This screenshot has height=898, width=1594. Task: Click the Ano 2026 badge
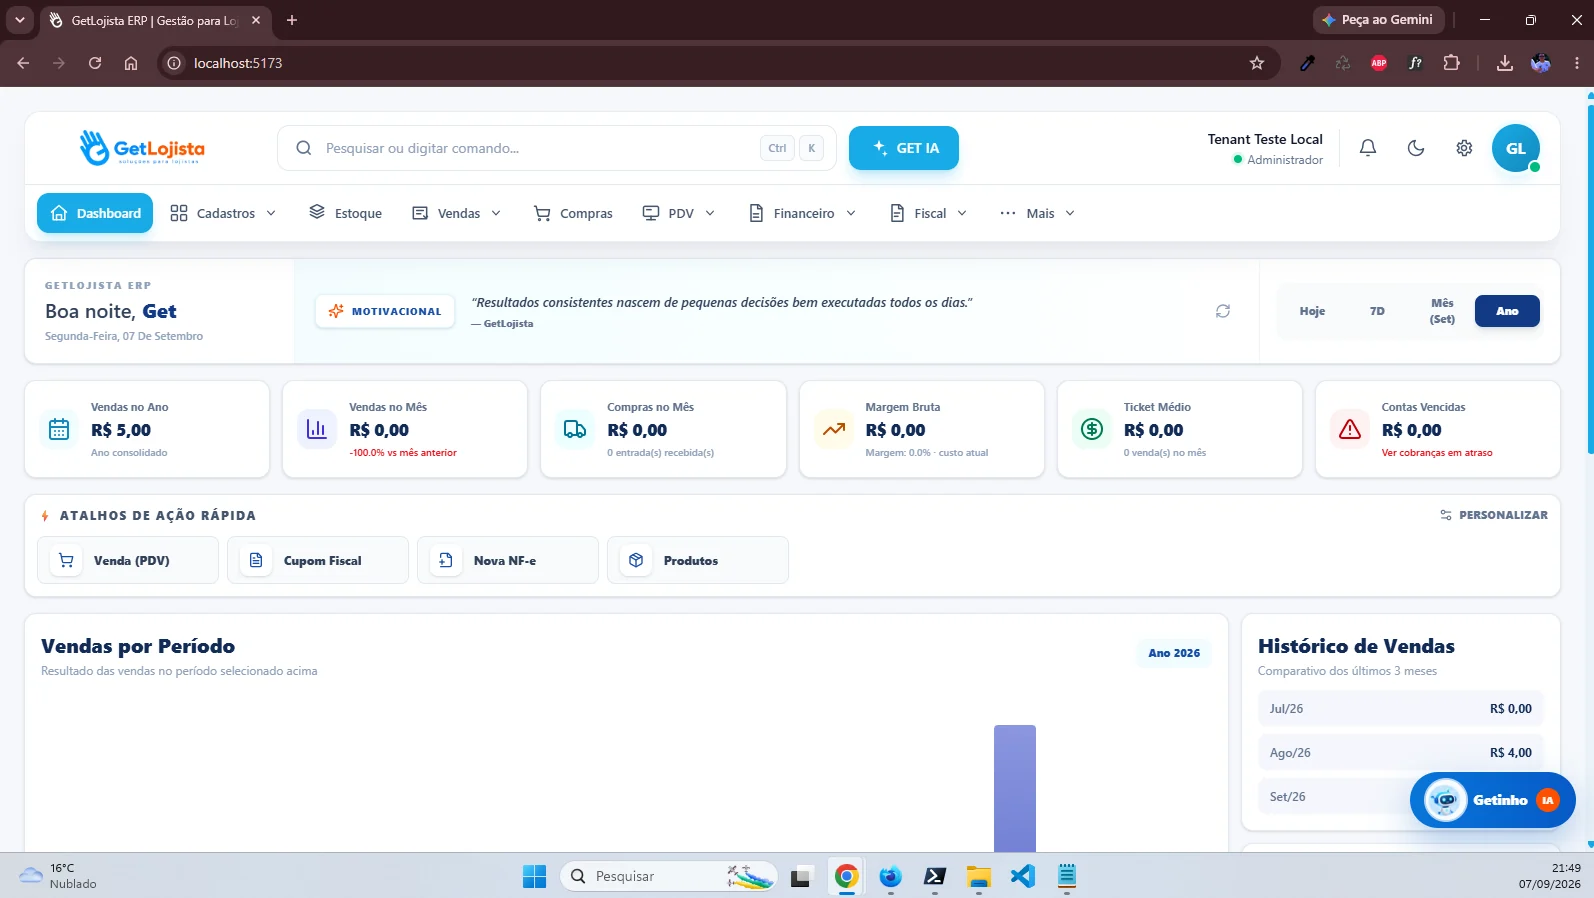[1174, 653]
